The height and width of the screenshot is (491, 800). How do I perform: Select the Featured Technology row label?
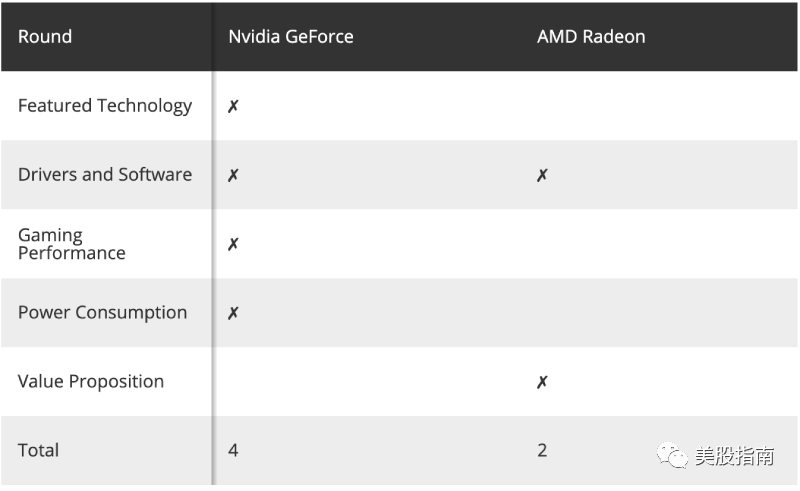click(105, 106)
